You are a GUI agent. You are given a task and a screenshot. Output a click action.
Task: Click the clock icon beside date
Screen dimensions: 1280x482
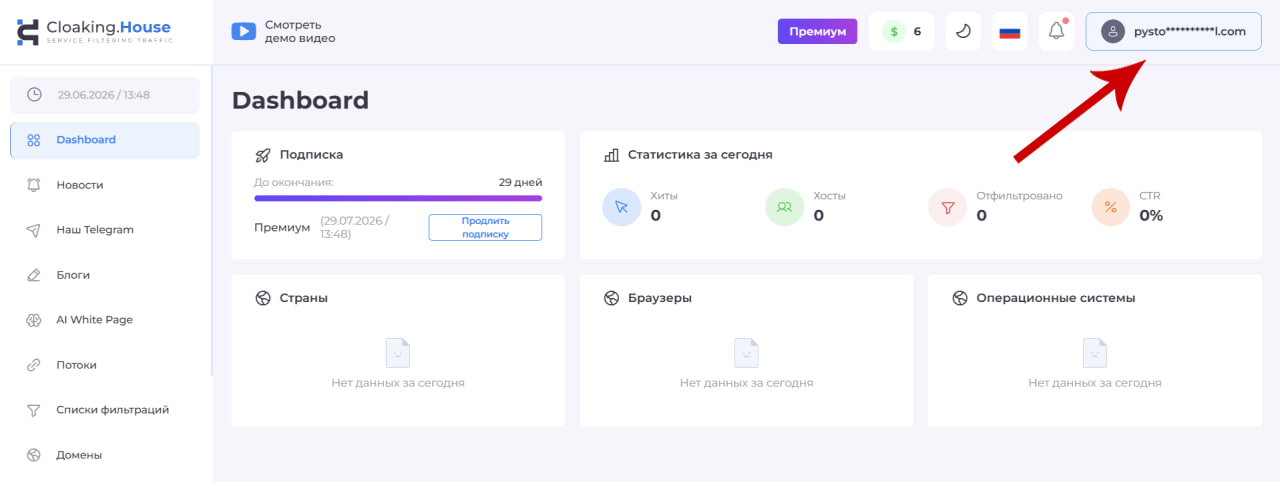pyautogui.click(x=34, y=95)
